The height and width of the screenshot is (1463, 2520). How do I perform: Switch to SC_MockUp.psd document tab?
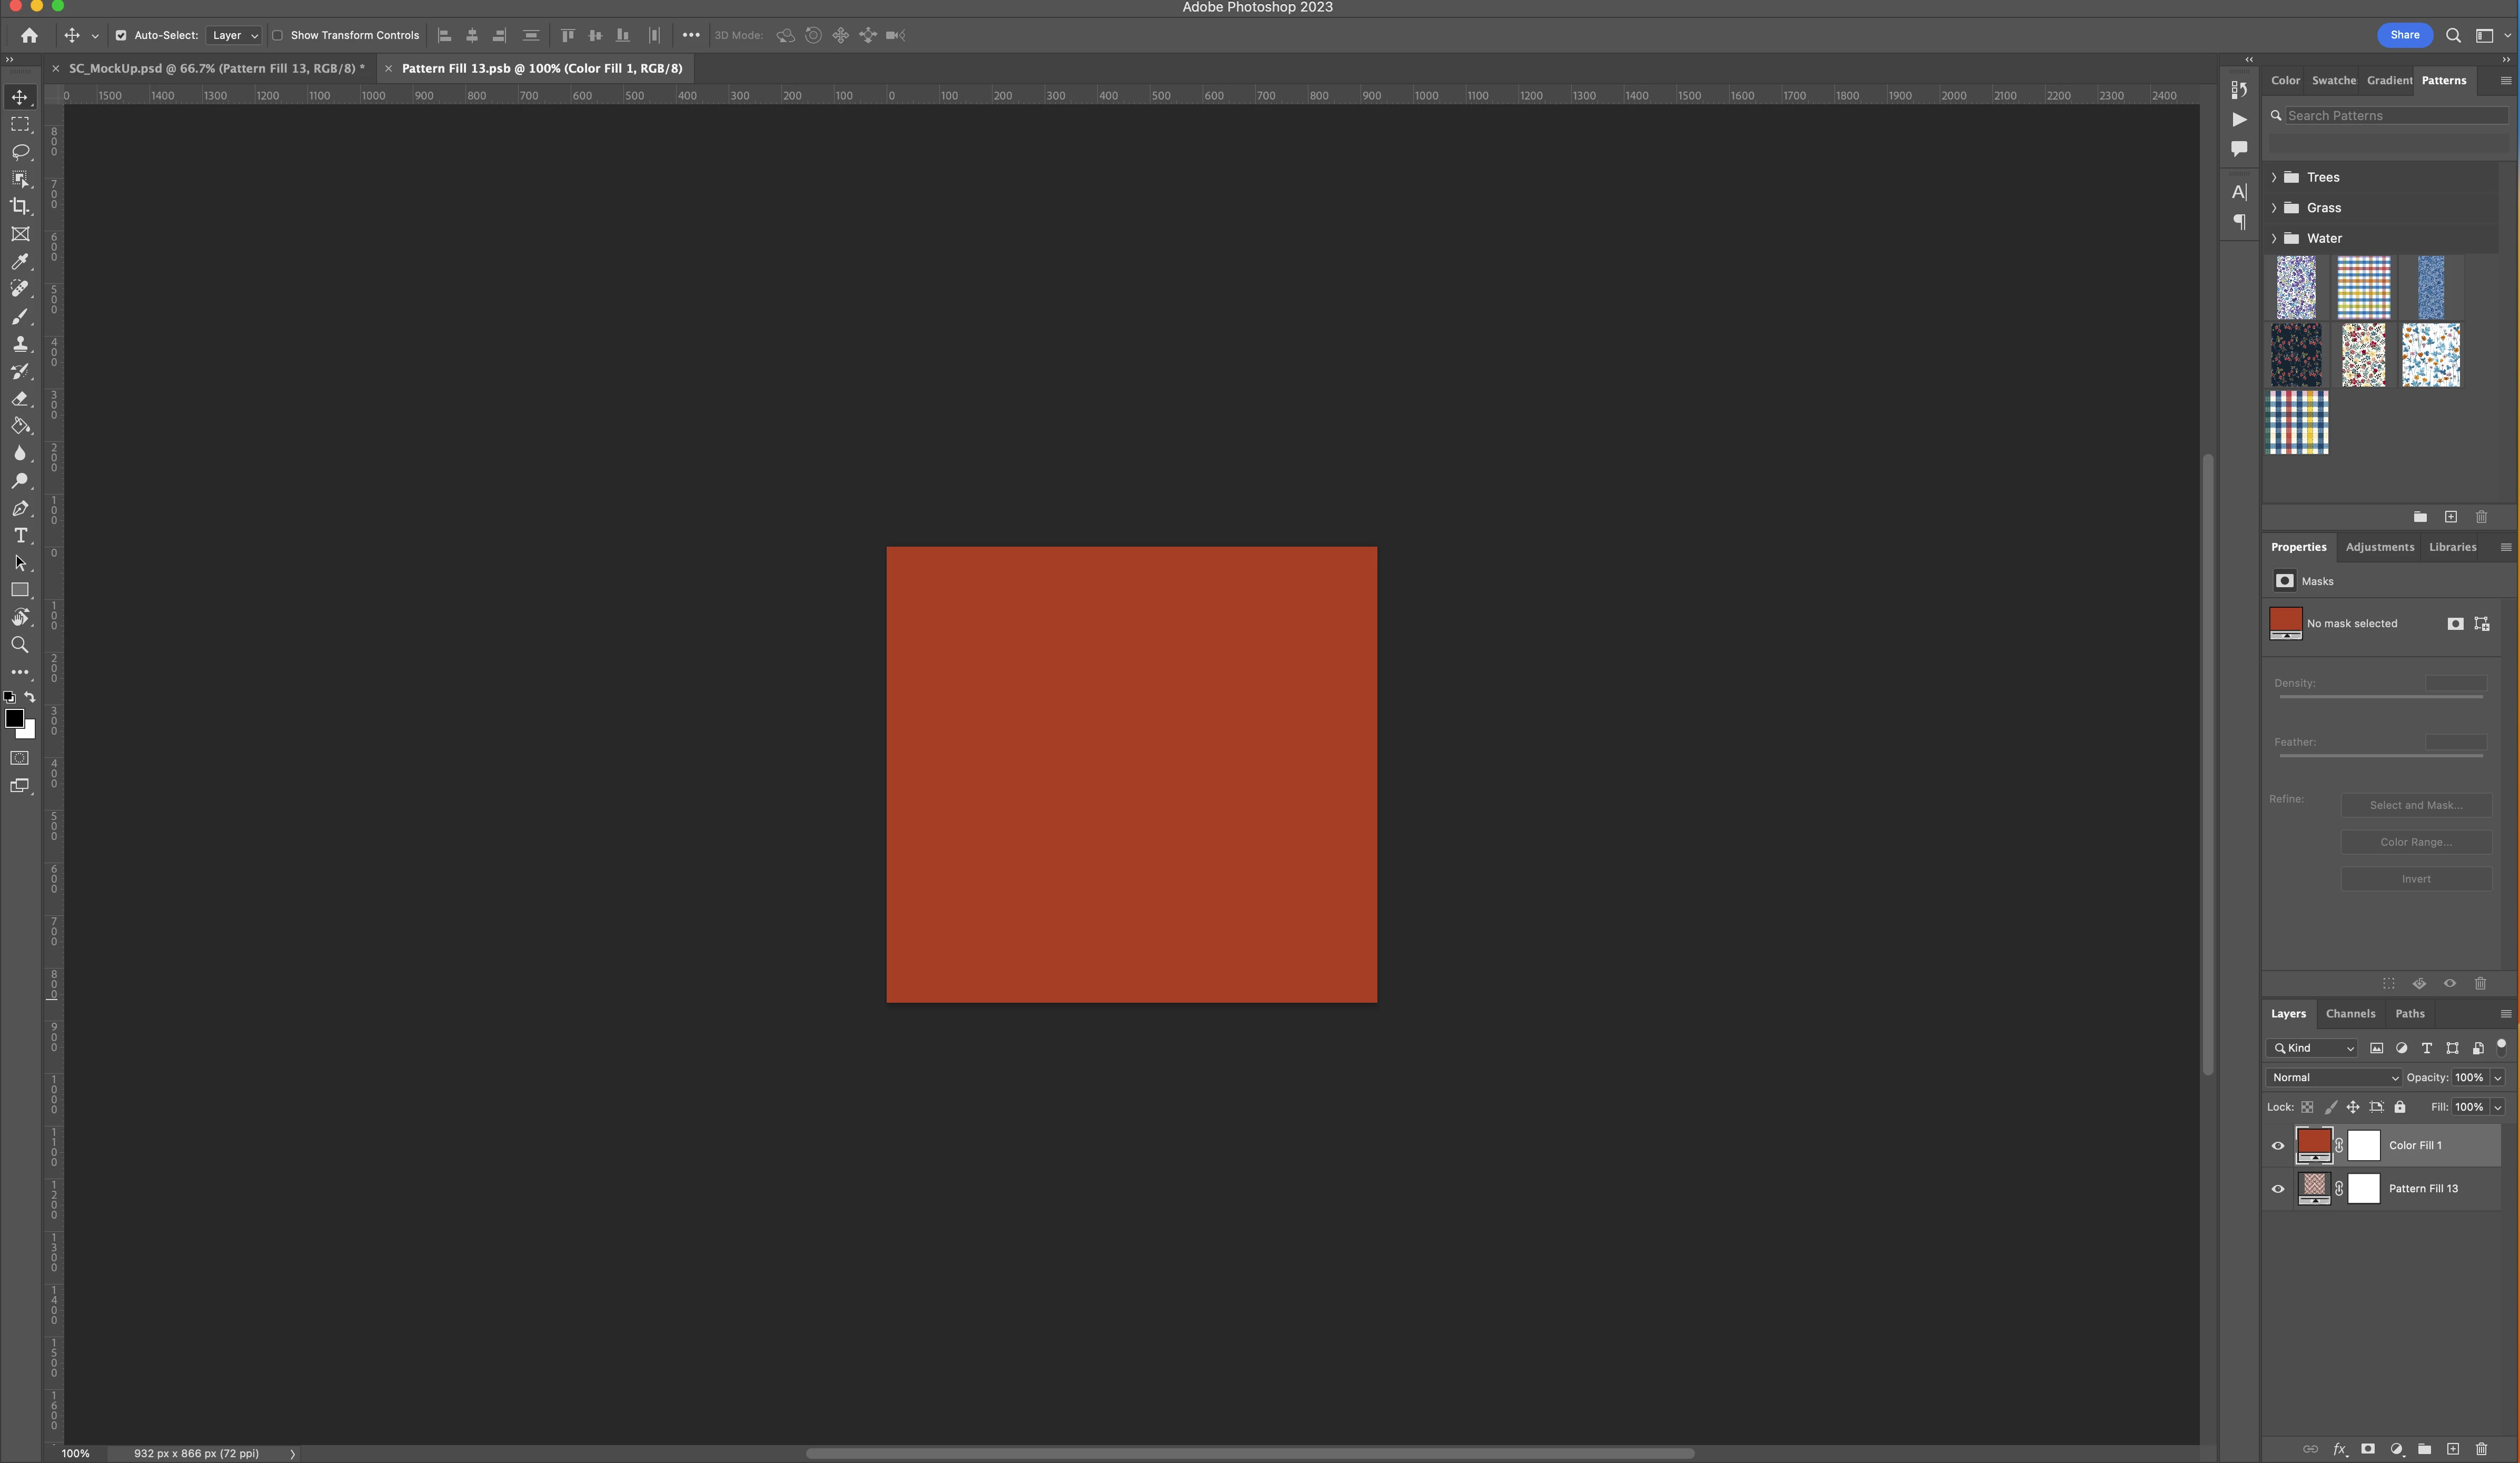click(216, 68)
